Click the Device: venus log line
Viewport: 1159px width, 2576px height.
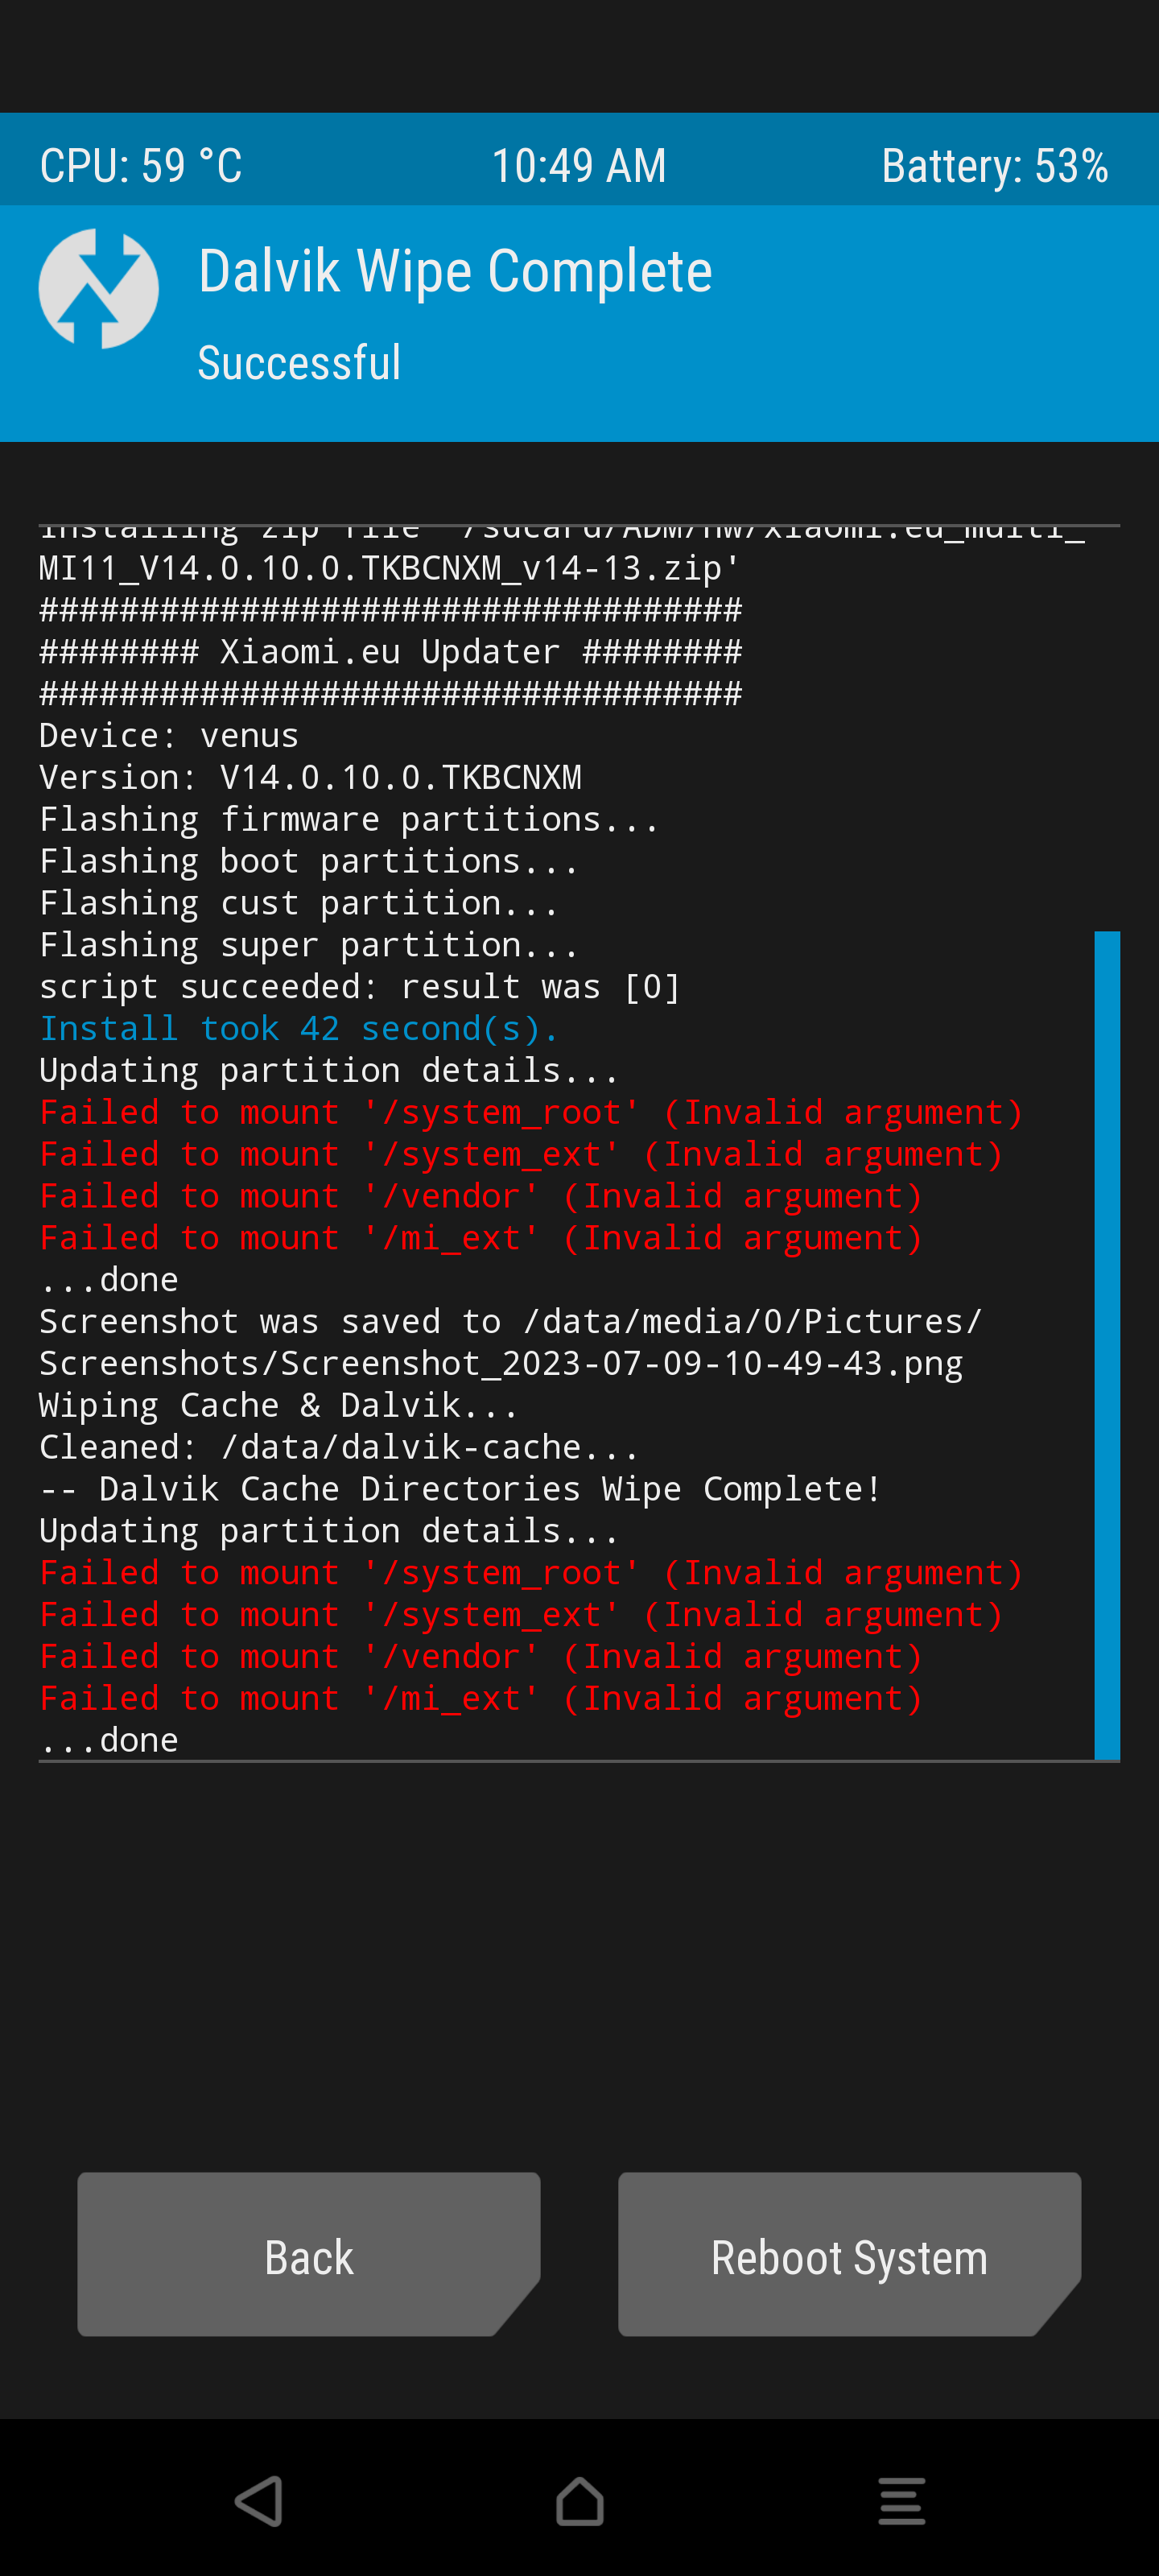(x=169, y=735)
